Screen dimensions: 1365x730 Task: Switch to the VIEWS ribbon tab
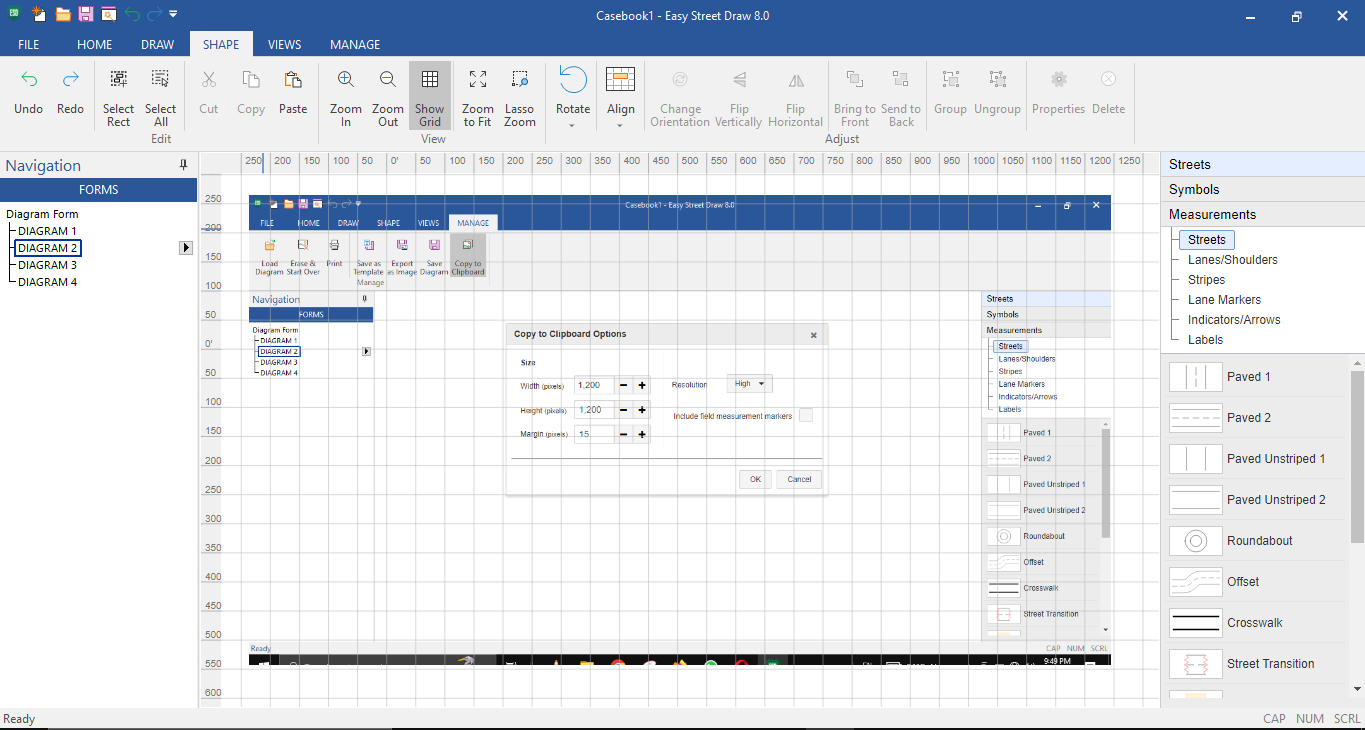[285, 44]
